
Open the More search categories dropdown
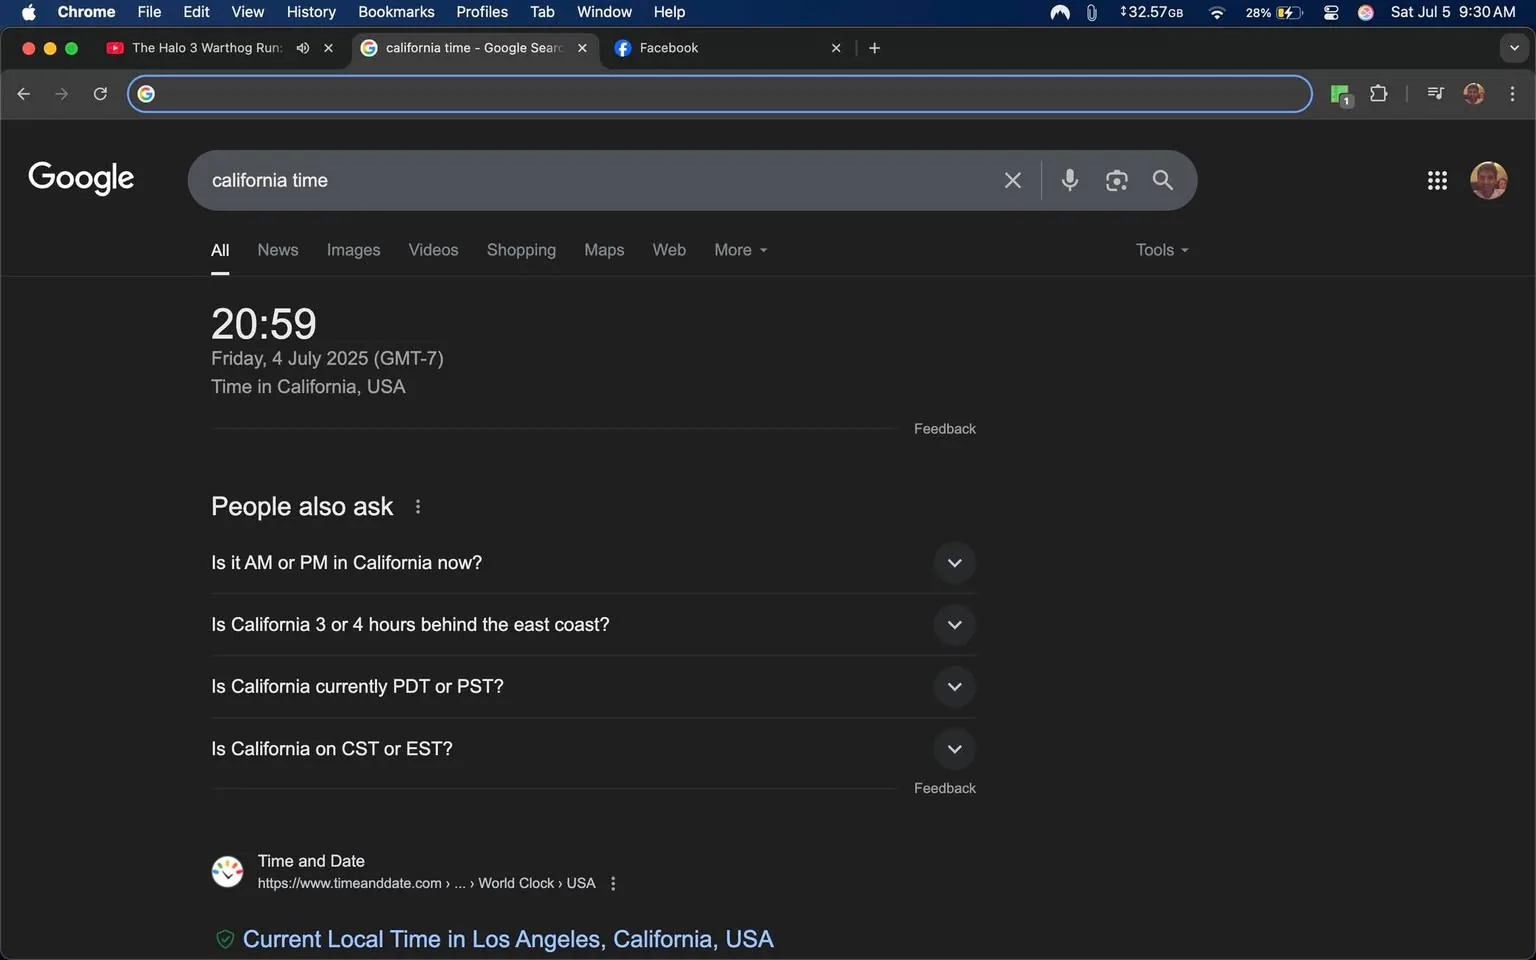coord(739,250)
